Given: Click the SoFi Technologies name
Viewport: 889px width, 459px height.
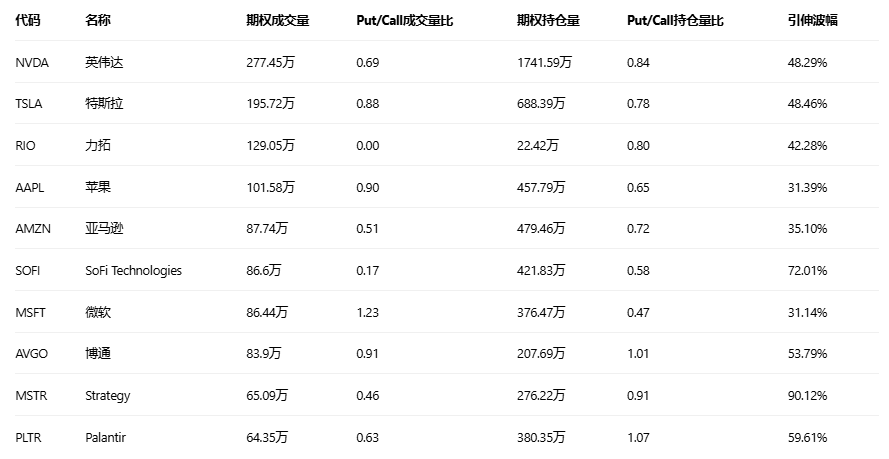Looking at the screenshot, I should pyautogui.click(x=134, y=270).
